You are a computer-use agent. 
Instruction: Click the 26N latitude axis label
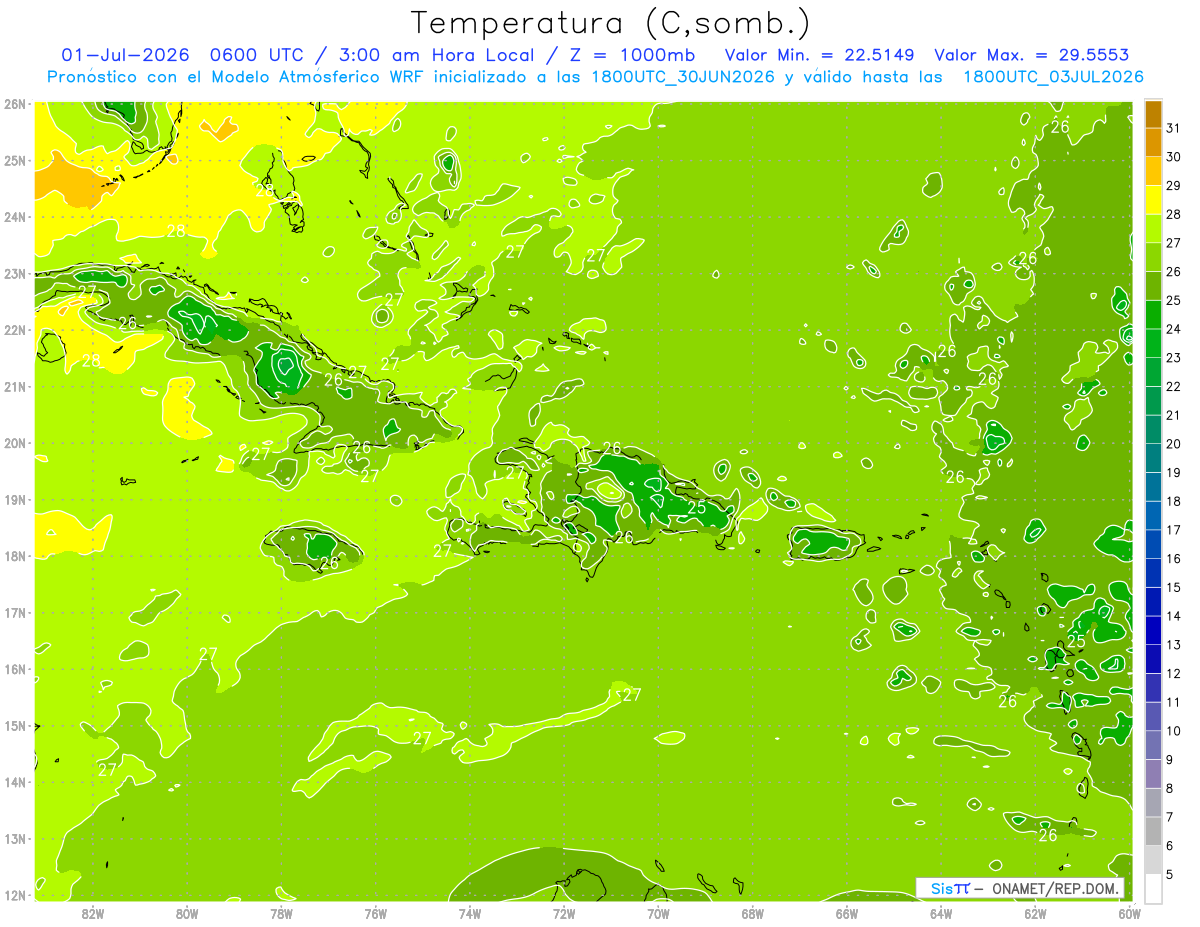tap(15, 104)
